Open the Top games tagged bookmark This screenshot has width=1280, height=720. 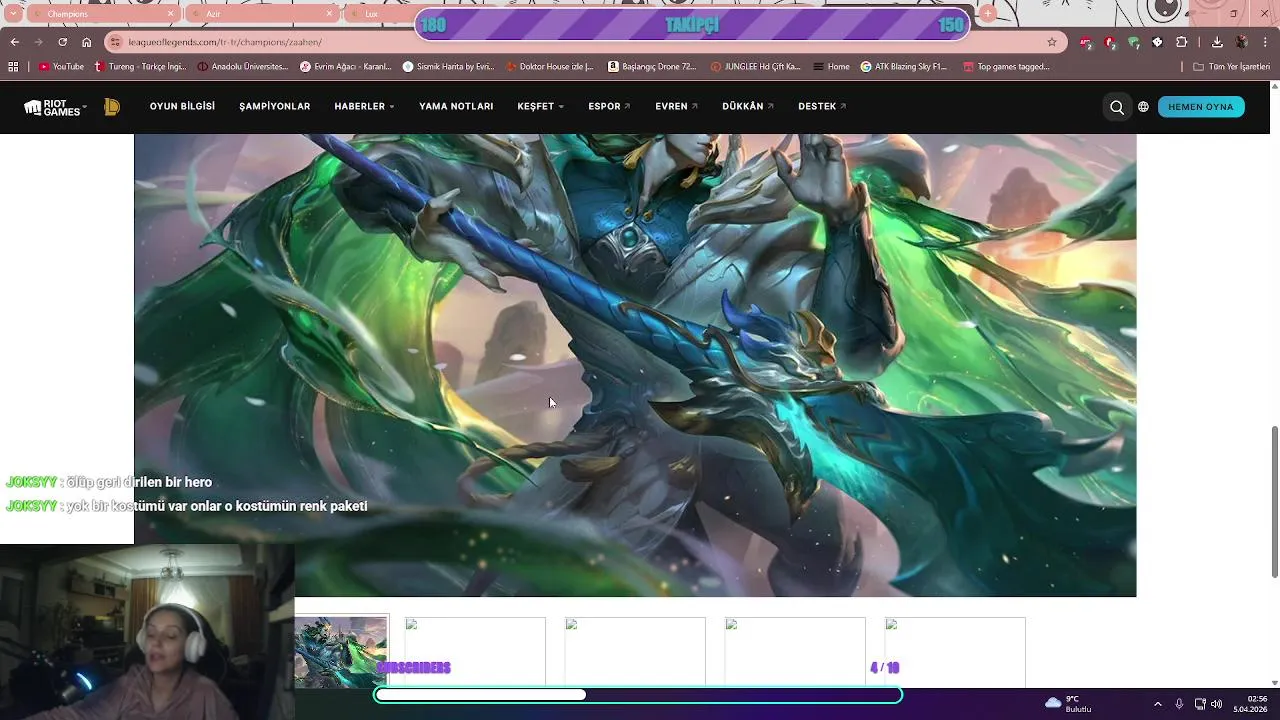coord(1007,67)
